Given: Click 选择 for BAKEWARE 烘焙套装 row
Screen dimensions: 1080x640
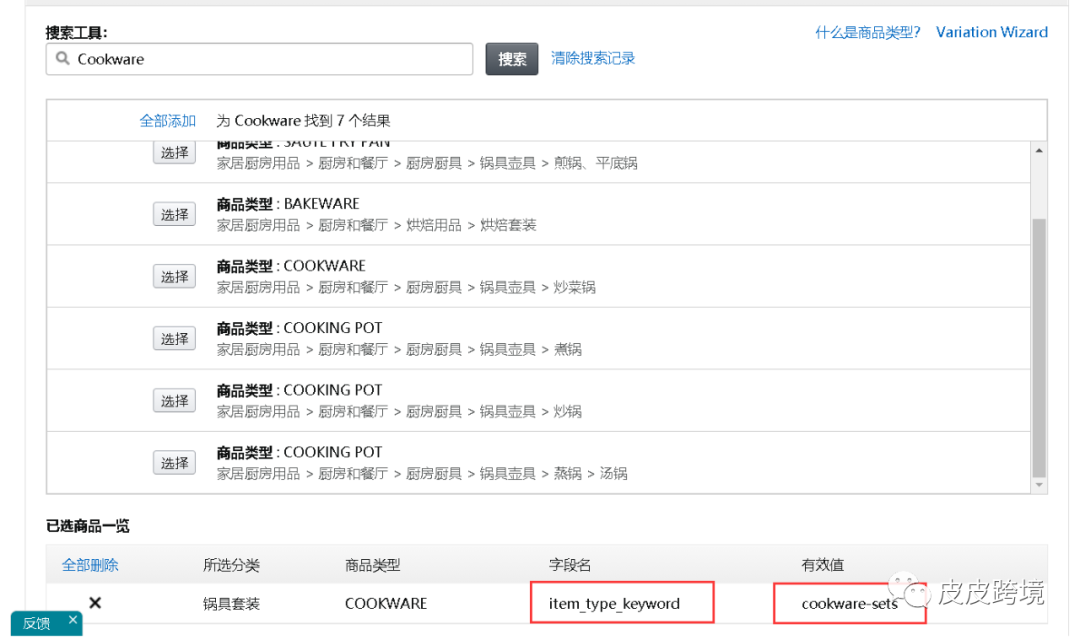Looking at the screenshot, I should pos(174,215).
